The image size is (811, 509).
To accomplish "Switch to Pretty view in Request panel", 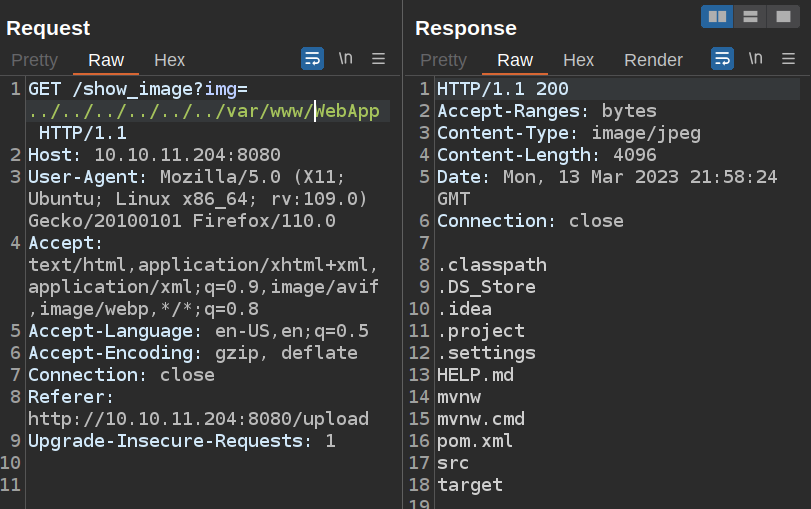I will tap(35, 60).
